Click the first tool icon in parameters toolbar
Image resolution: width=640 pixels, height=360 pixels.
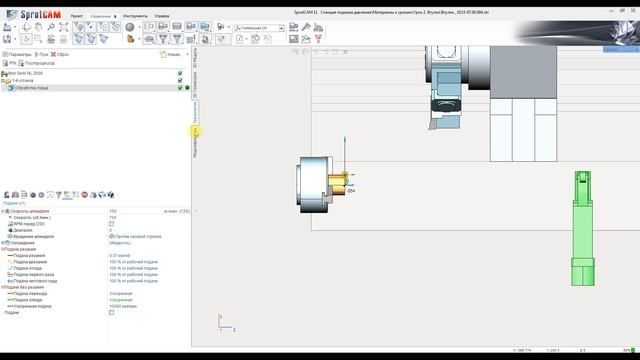pos(7,195)
